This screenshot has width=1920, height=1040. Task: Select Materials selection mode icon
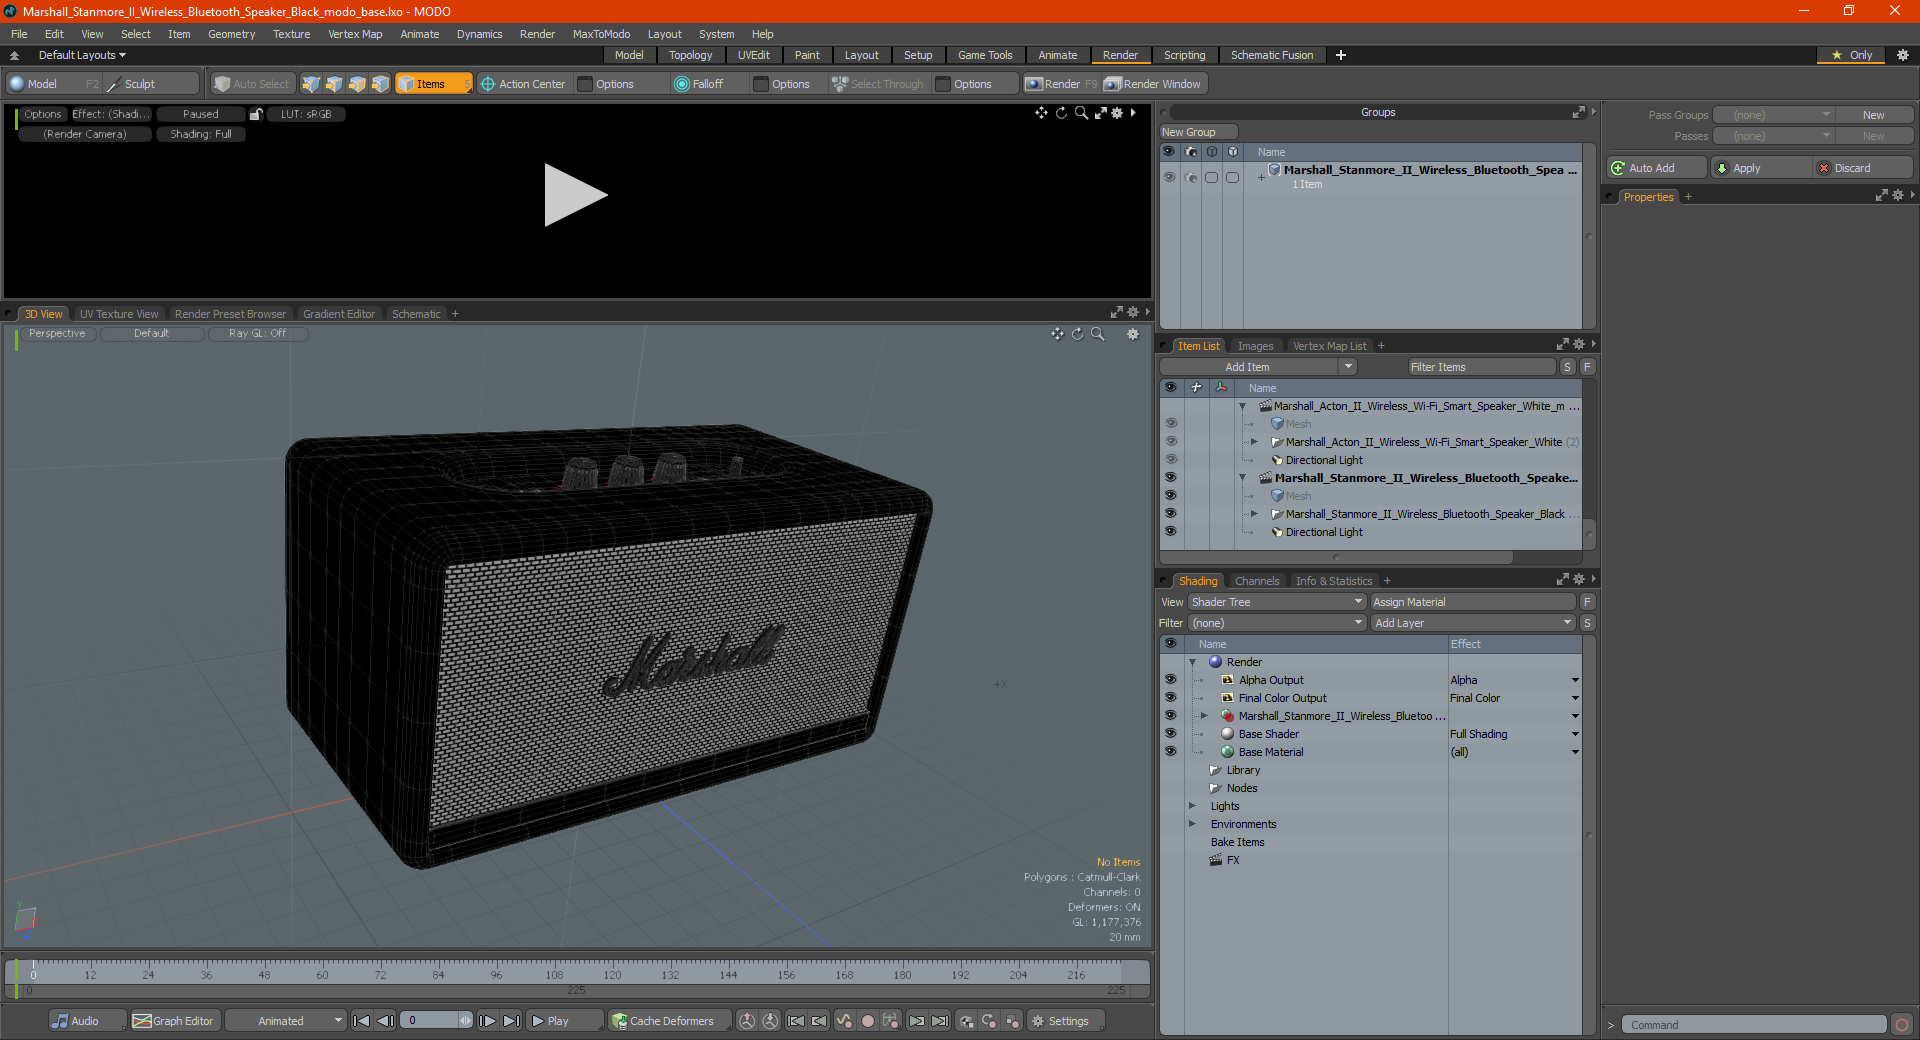[380, 84]
